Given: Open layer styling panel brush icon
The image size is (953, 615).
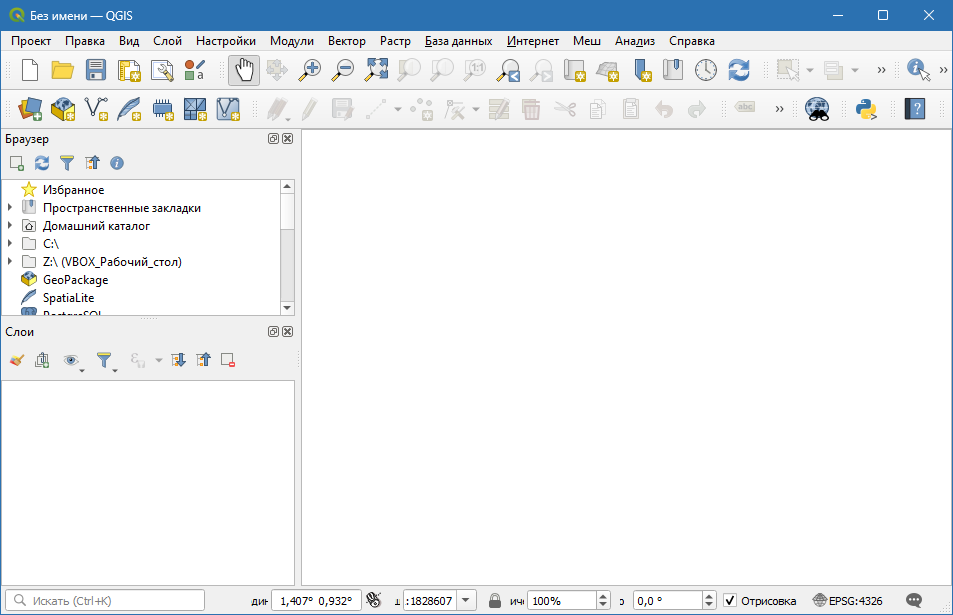Looking at the screenshot, I should 17,360.
